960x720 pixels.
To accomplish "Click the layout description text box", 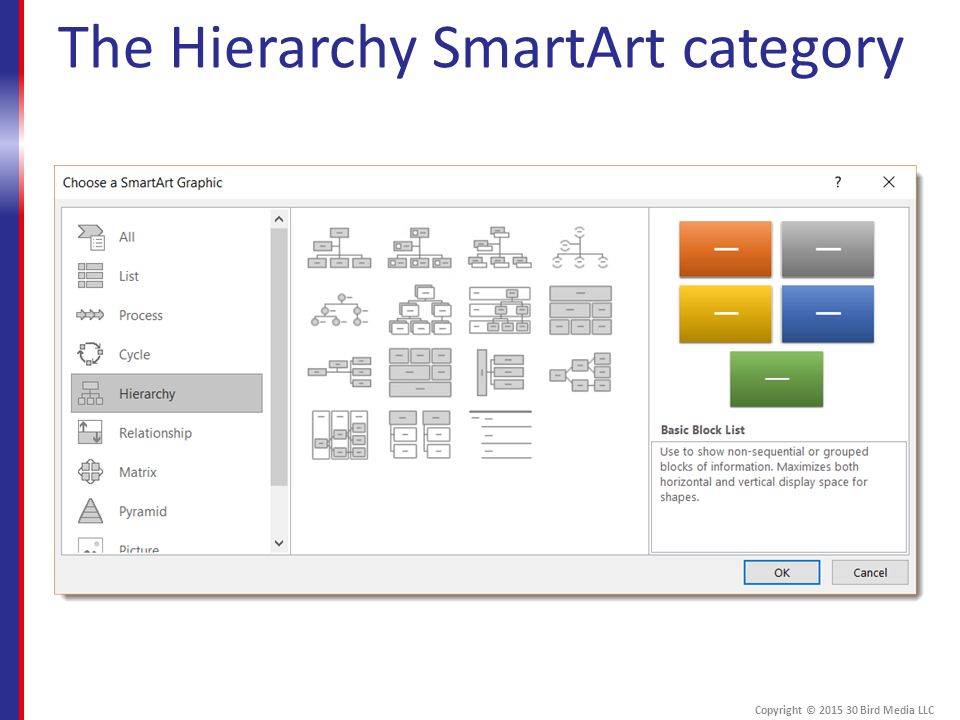I will pyautogui.click(x=779, y=497).
